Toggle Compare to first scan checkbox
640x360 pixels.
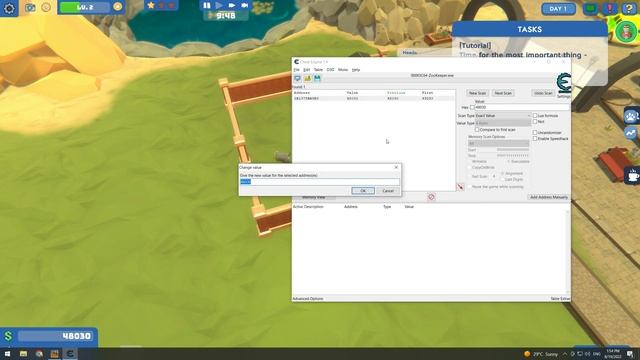[x=477, y=130]
